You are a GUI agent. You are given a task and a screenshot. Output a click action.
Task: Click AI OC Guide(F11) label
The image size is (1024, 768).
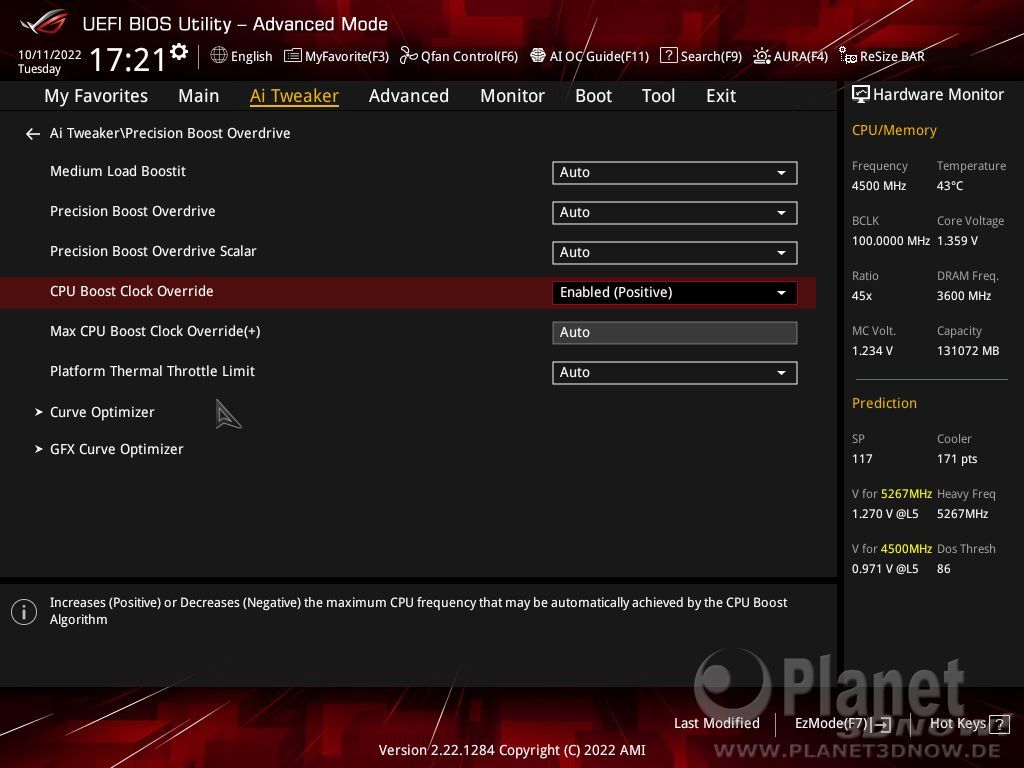600,57
